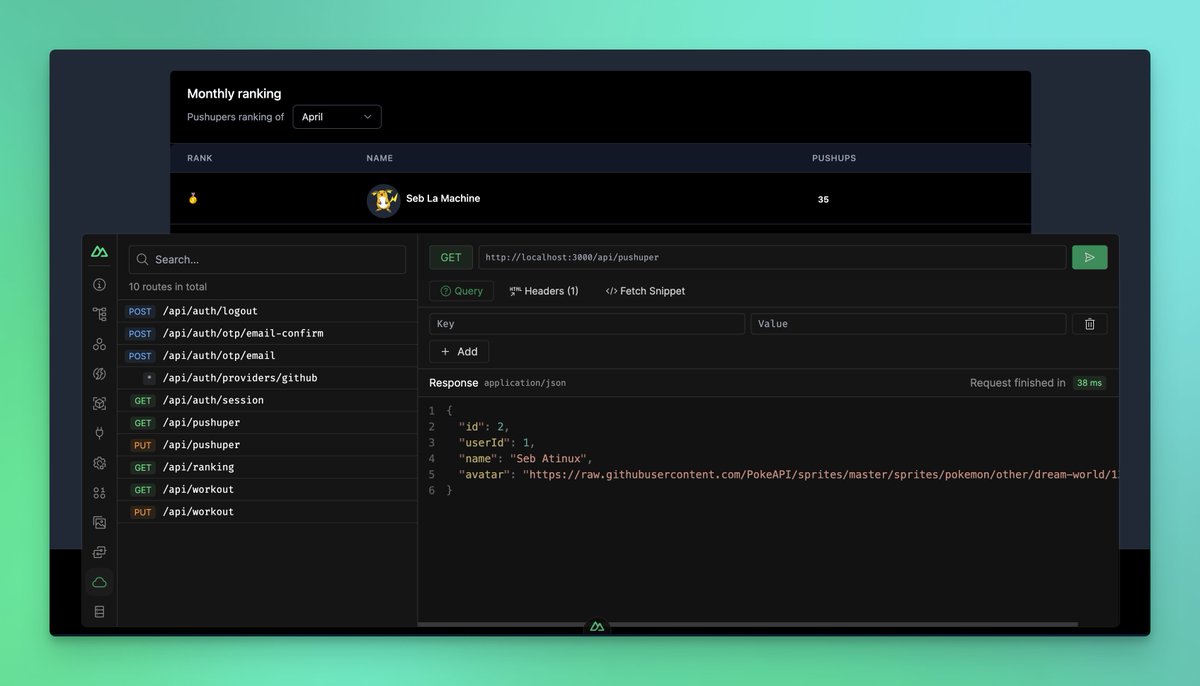The image size is (1200, 686).
Task: Open the Components tab (three-nodes icon)
Action: [99, 344]
